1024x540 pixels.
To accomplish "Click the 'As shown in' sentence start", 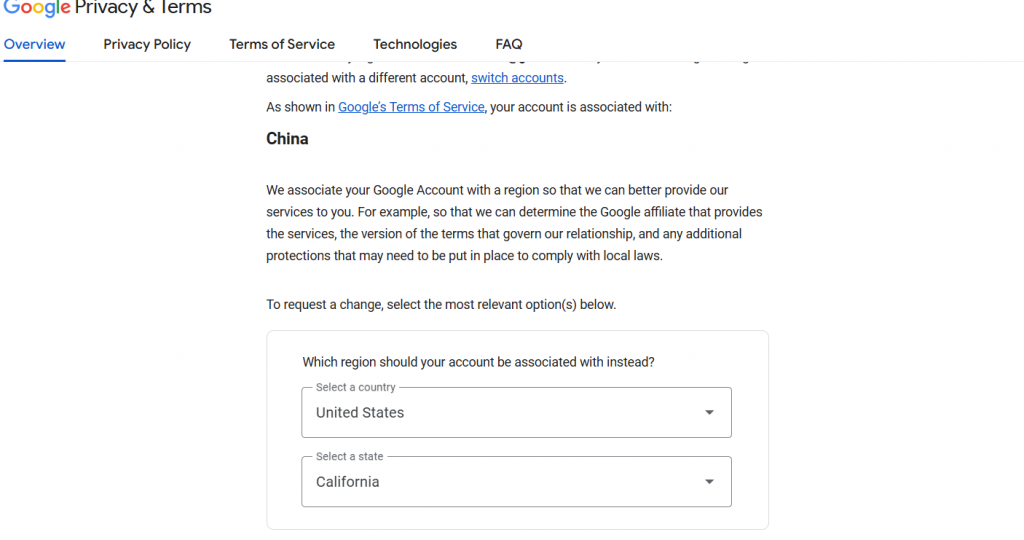I will pos(301,107).
